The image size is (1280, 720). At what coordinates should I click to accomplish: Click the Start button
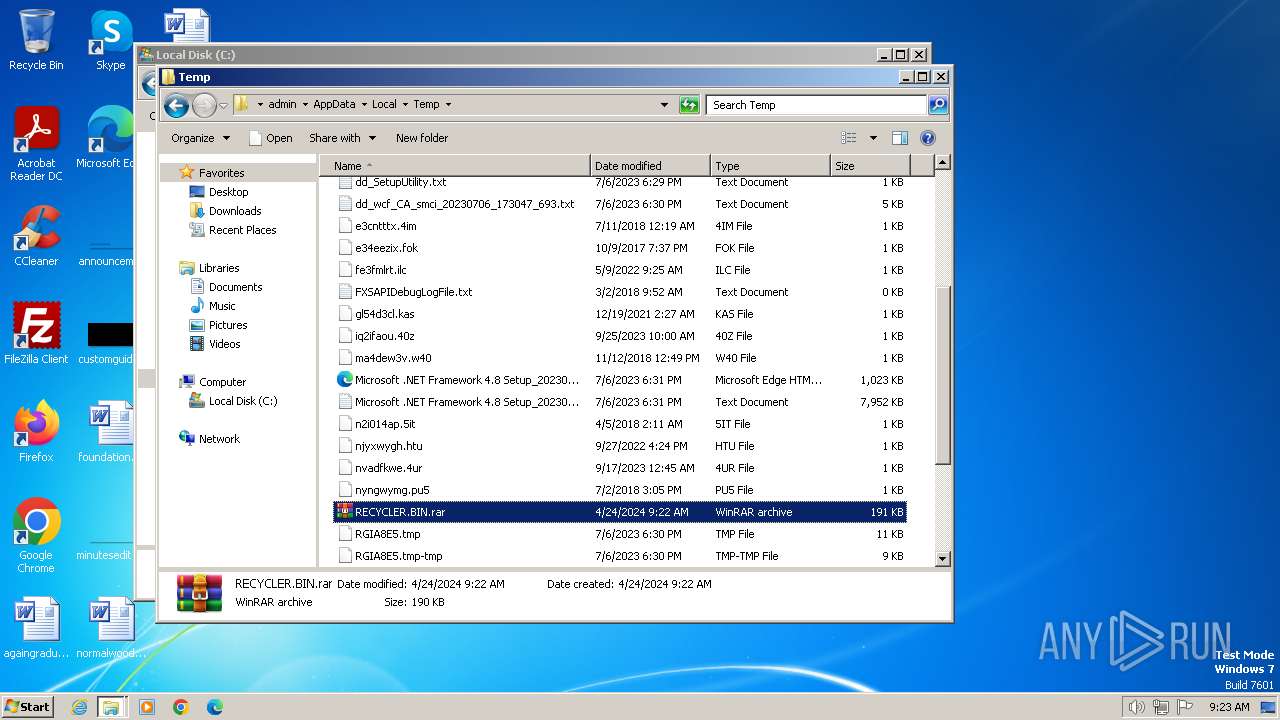click(28, 706)
